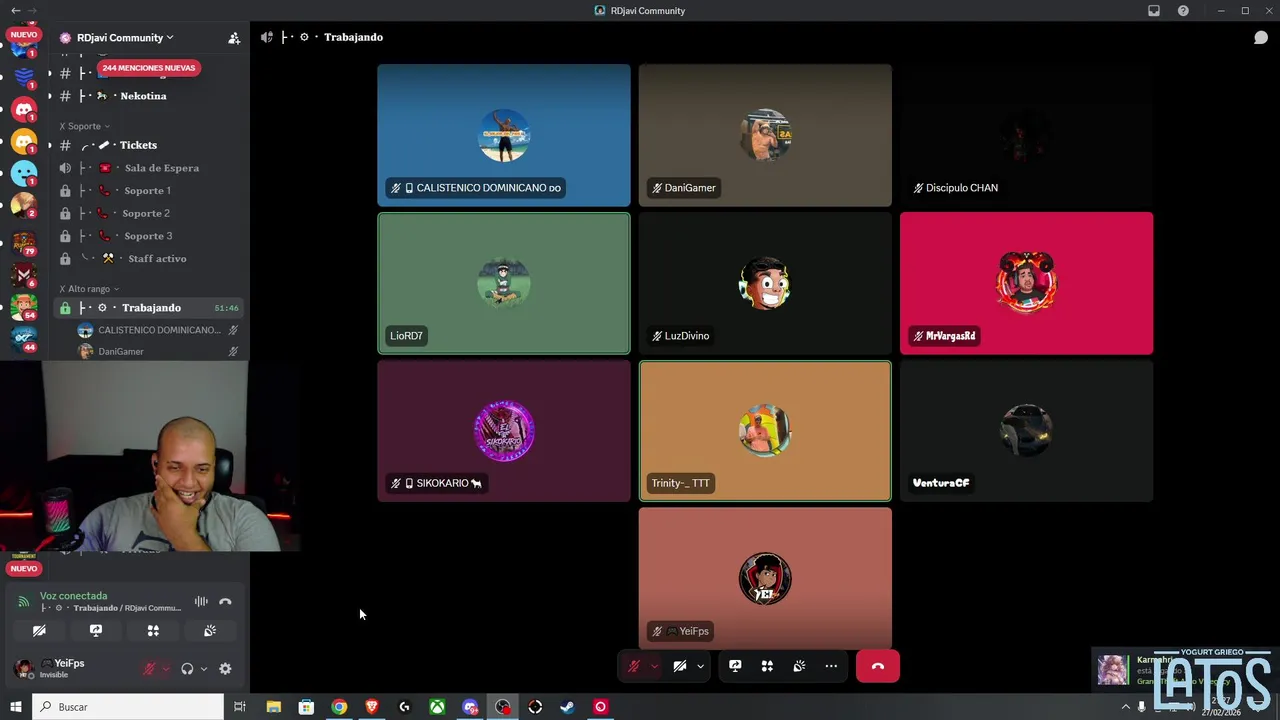Share your screen from call controls bar
This screenshot has width=1280, height=720.
tap(735, 666)
